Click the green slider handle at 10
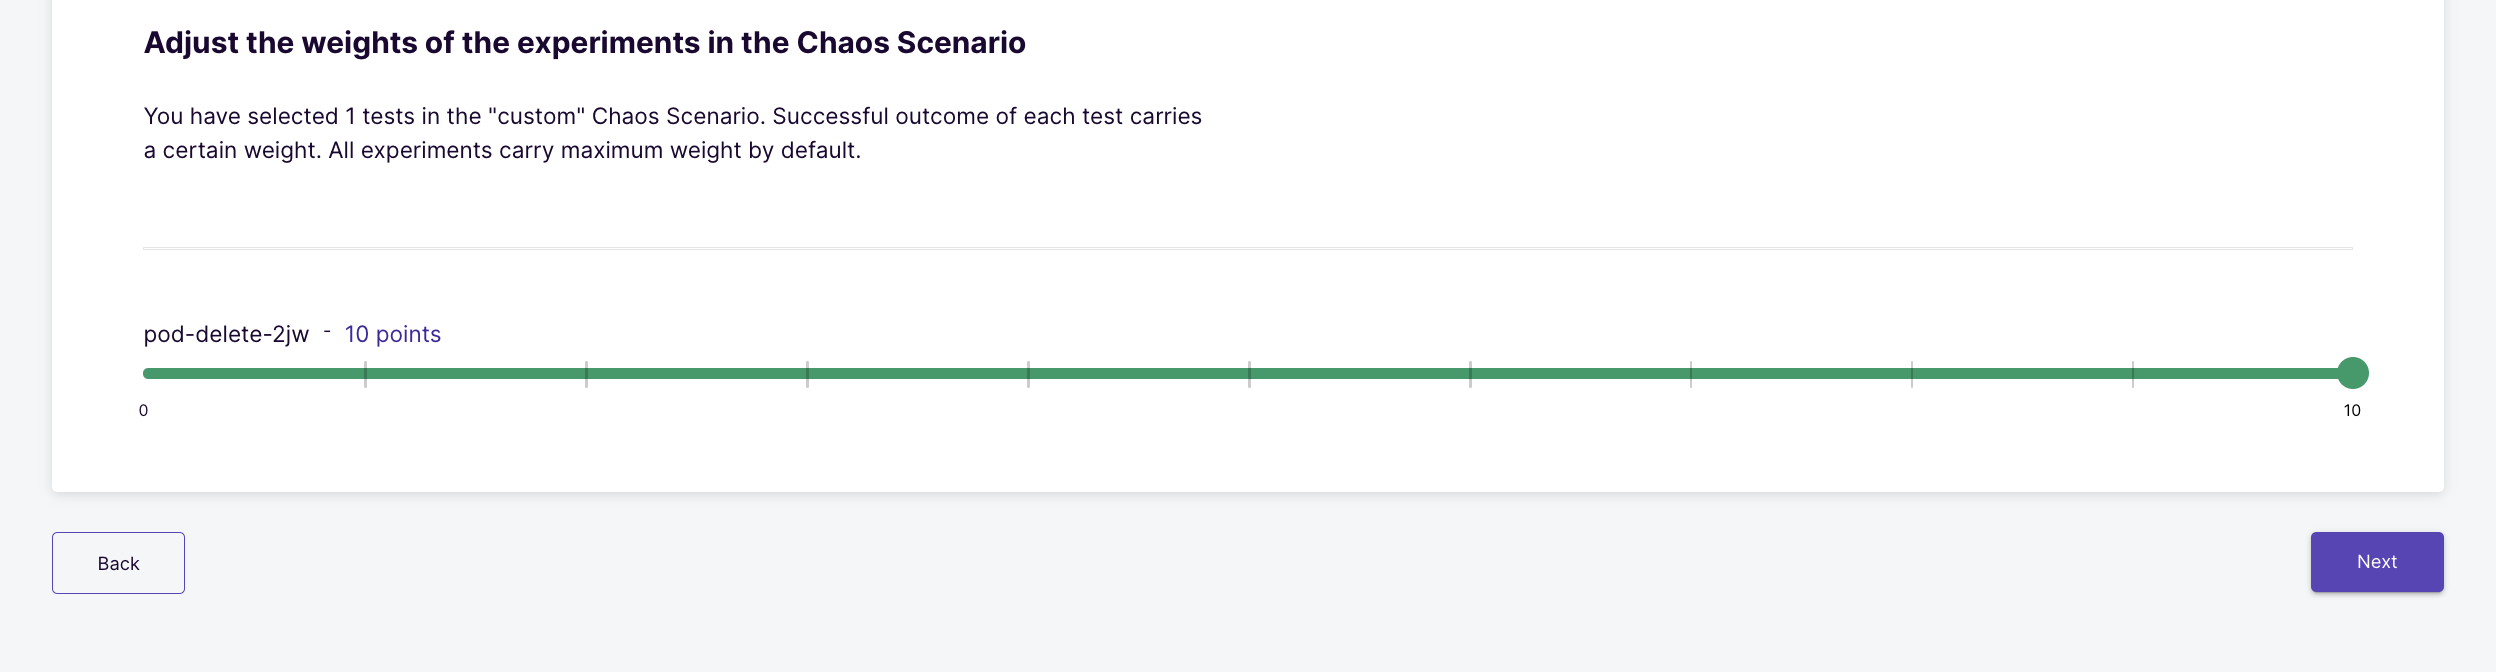 (x=2352, y=373)
